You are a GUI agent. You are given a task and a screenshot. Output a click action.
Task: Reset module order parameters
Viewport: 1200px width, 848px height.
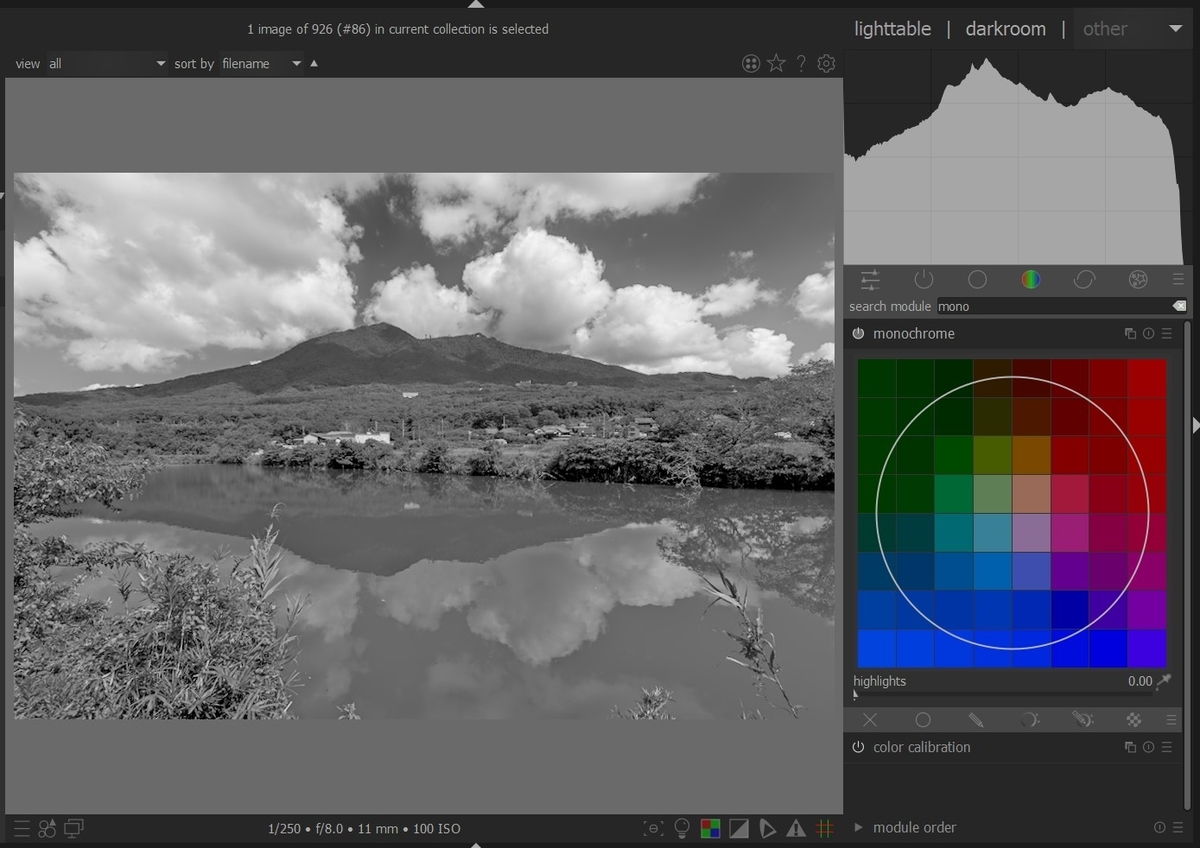(1159, 828)
